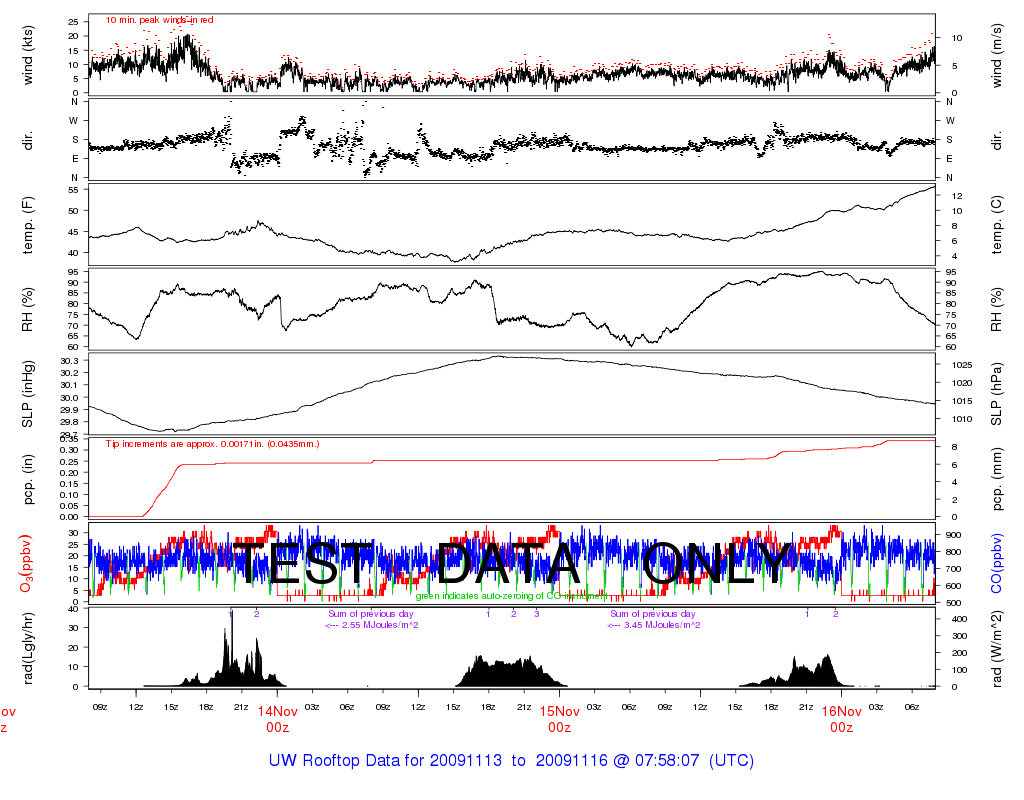
Task: Click the 'wind (m/s)' axis label
Action: click(x=996, y=56)
